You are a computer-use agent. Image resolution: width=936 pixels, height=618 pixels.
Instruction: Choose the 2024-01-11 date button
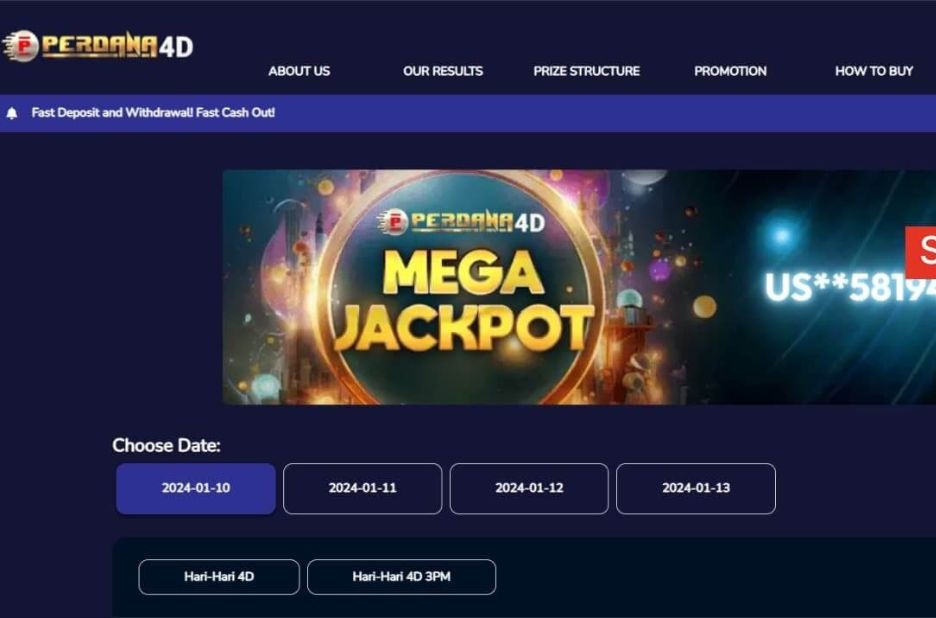362,488
